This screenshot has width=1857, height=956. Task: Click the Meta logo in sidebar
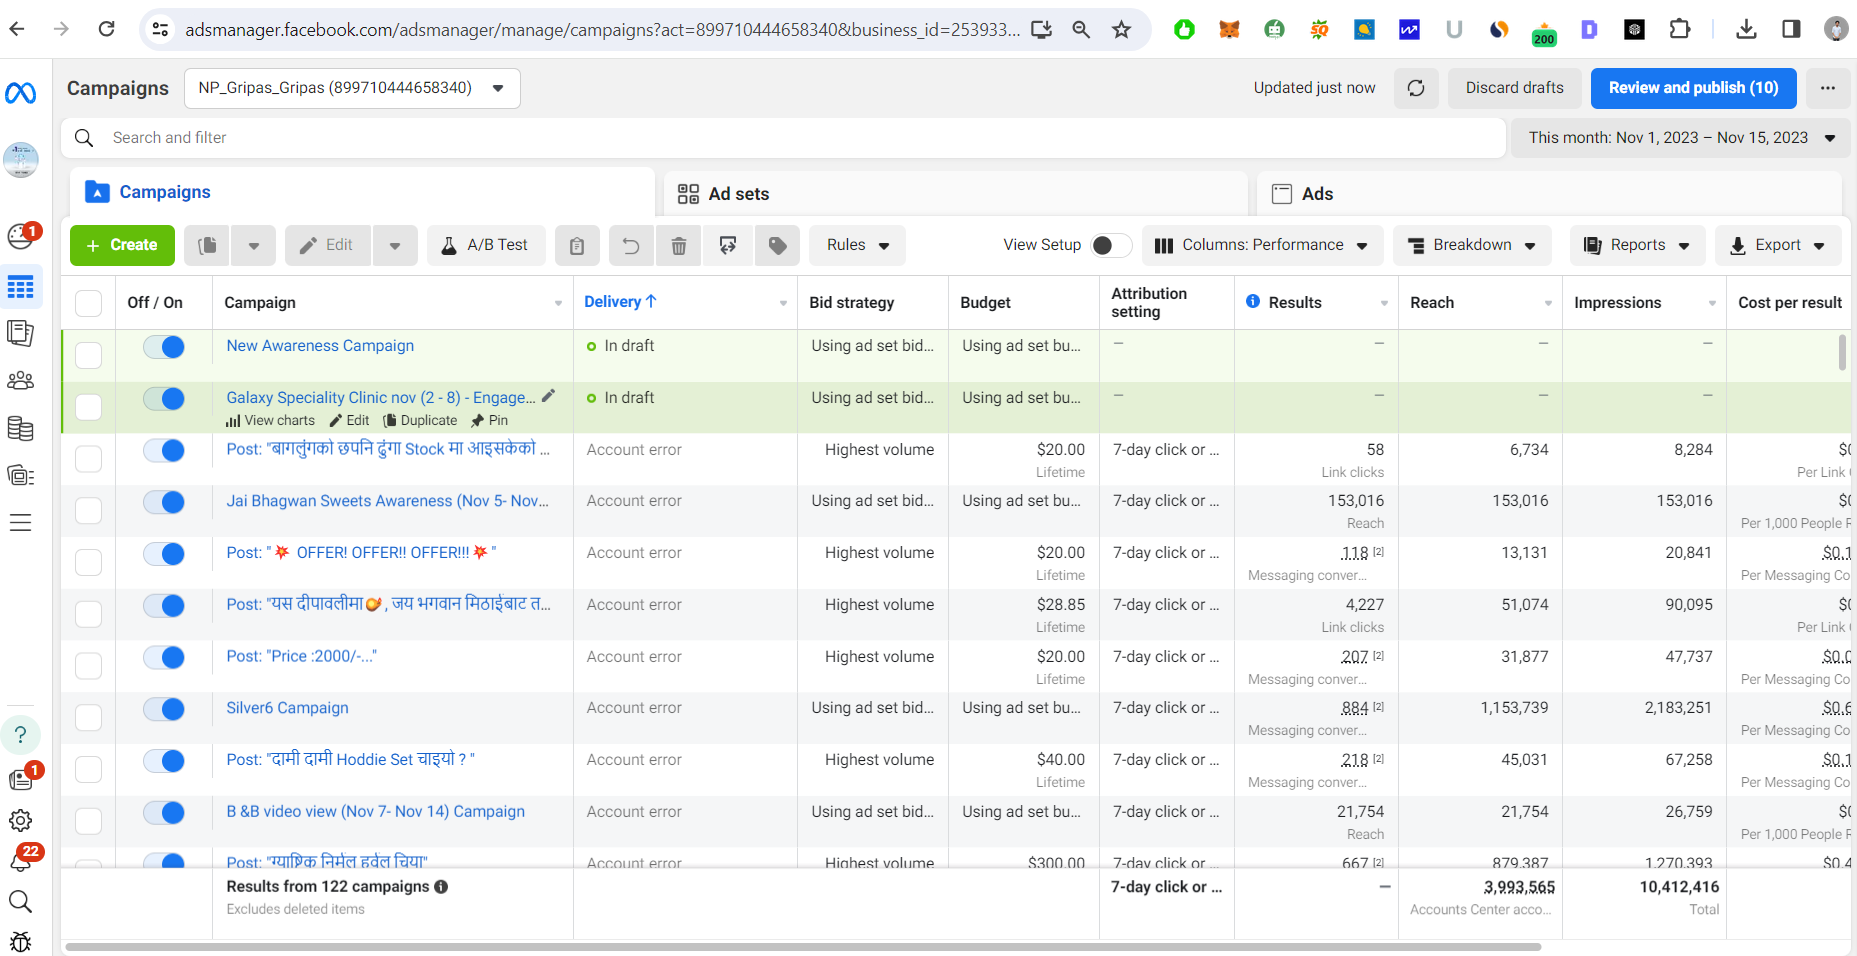[21, 93]
